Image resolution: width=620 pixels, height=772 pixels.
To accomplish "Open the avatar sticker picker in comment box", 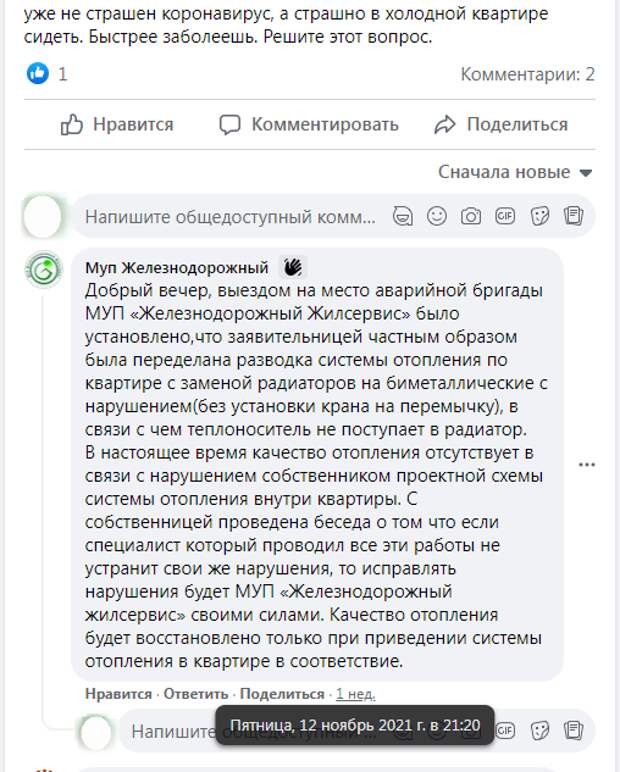I will click(x=403, y=216).
